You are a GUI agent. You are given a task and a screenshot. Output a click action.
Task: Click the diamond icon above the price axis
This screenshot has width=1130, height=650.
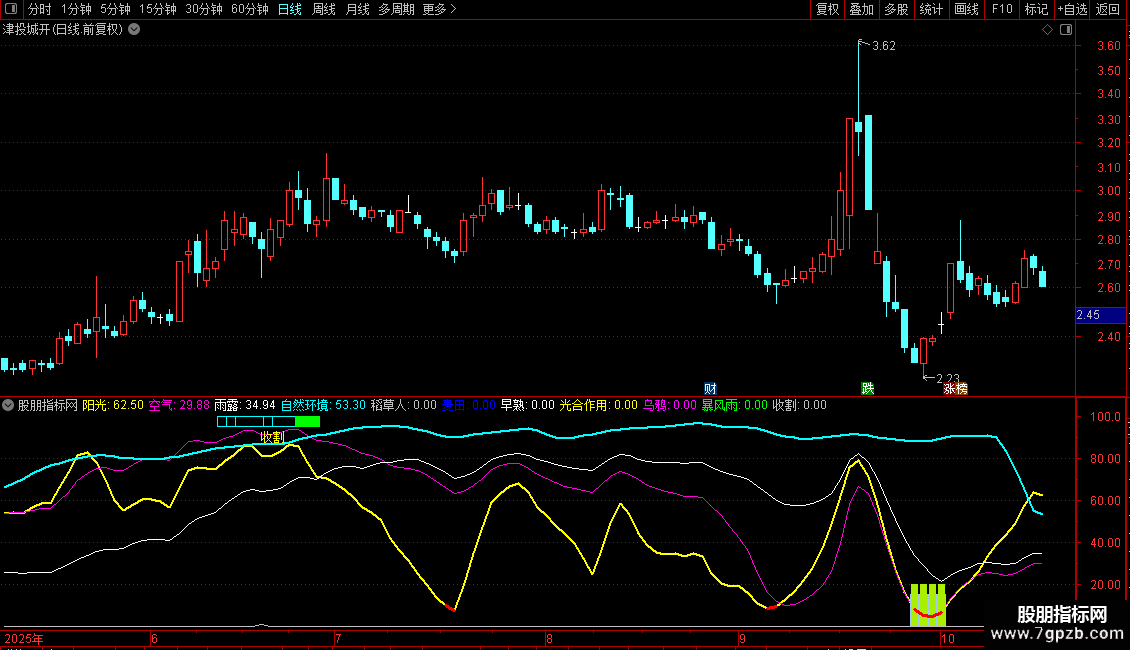(1047, 30)
